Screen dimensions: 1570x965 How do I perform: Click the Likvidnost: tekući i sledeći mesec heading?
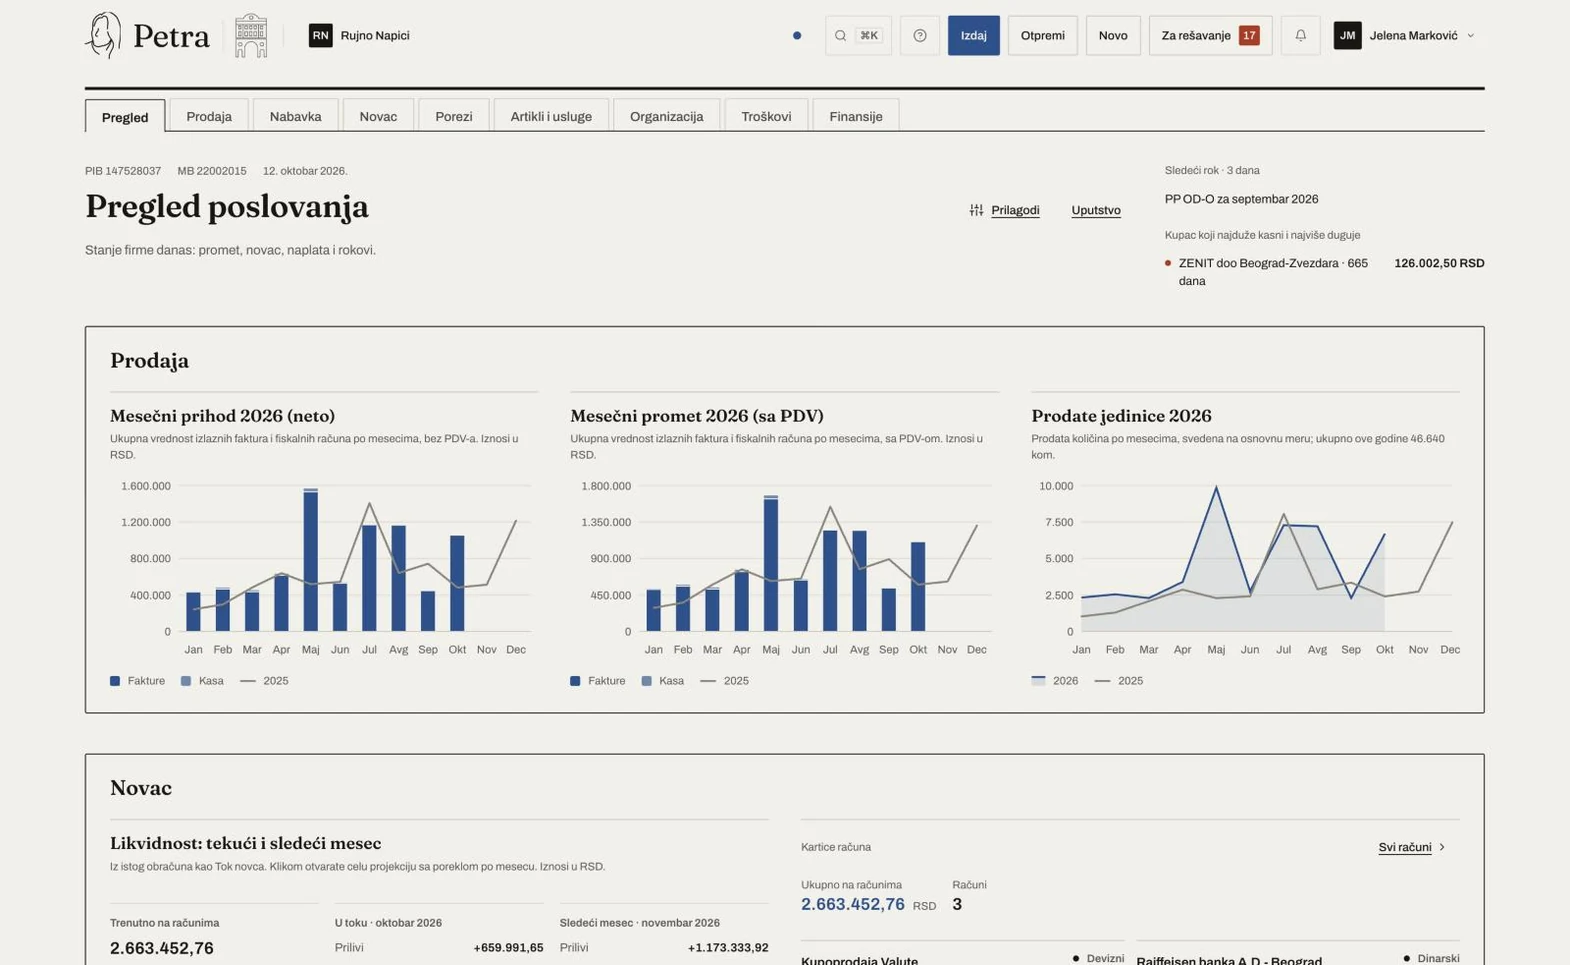(245, 843)
